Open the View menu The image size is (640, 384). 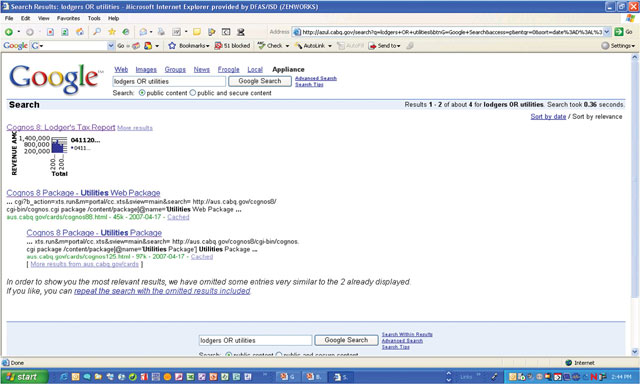pyautogui.click(x=43, y=18)
